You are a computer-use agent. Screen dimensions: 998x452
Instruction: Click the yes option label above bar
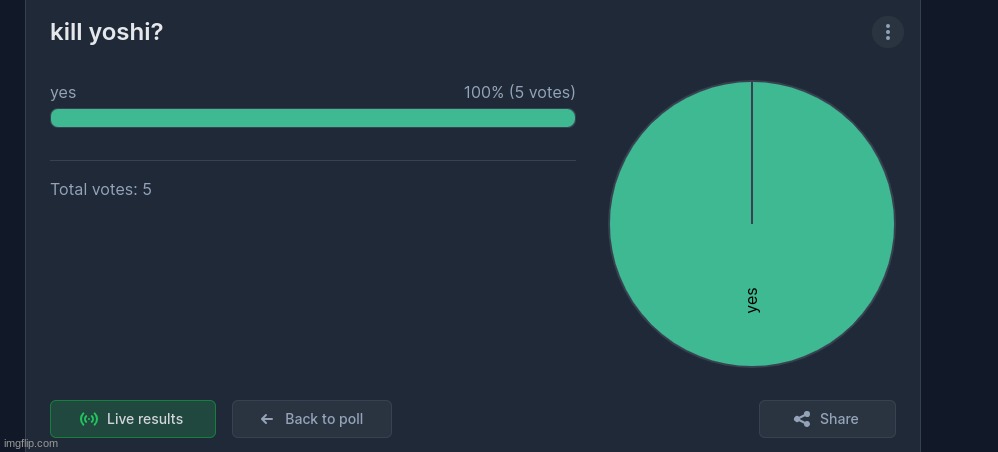click(63, 93)
